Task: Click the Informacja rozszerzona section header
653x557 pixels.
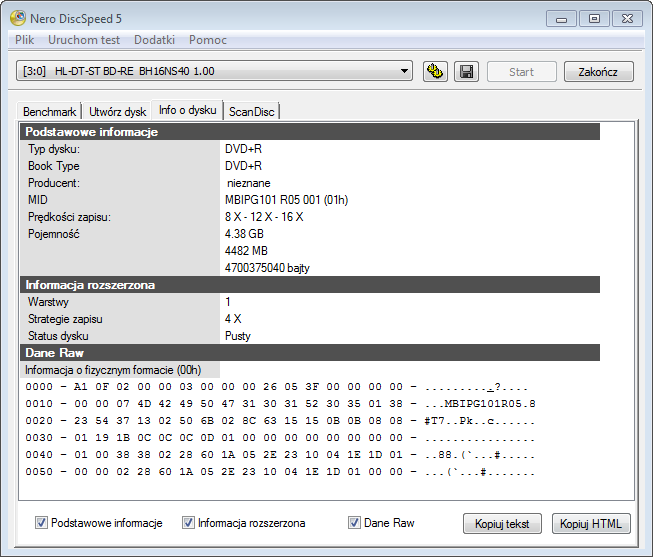Action: pyautogui.click(x=310, y=285)
